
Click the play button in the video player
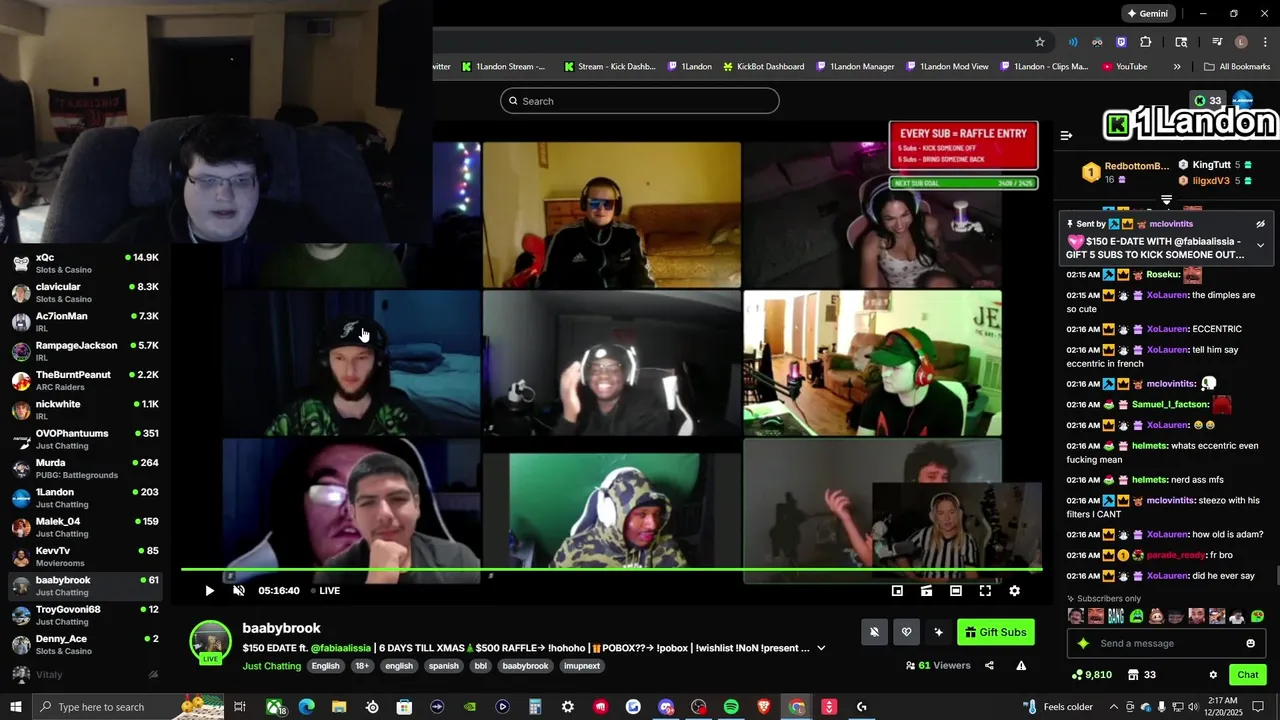[209, 591]
